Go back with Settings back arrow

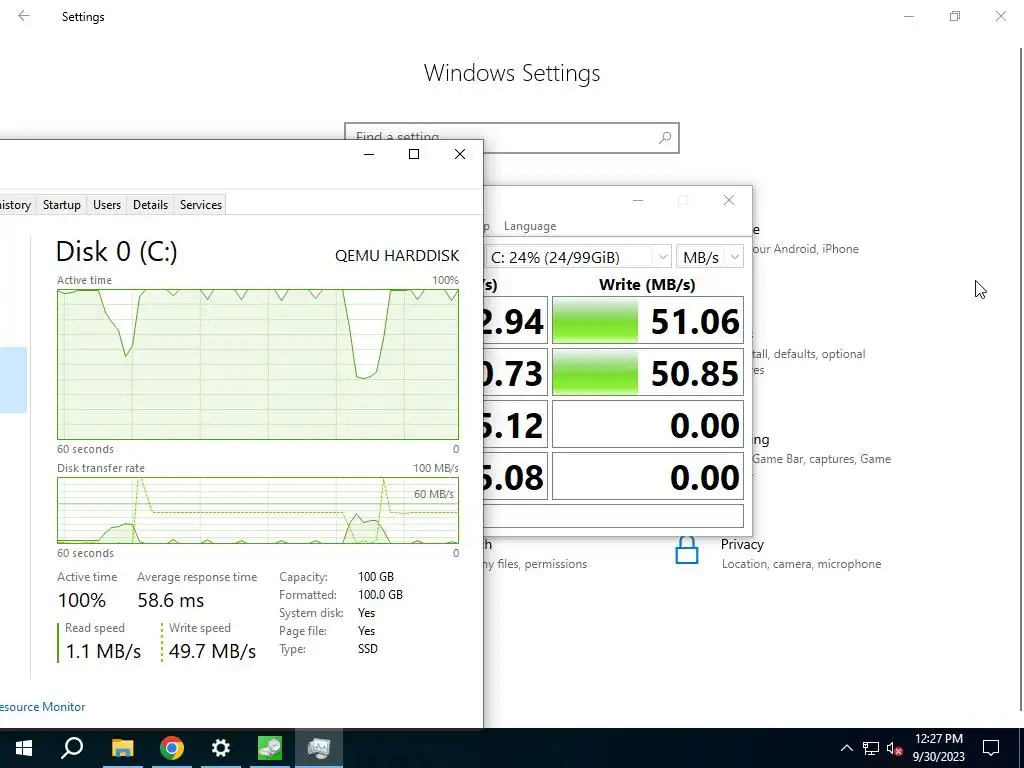(24, 16)
